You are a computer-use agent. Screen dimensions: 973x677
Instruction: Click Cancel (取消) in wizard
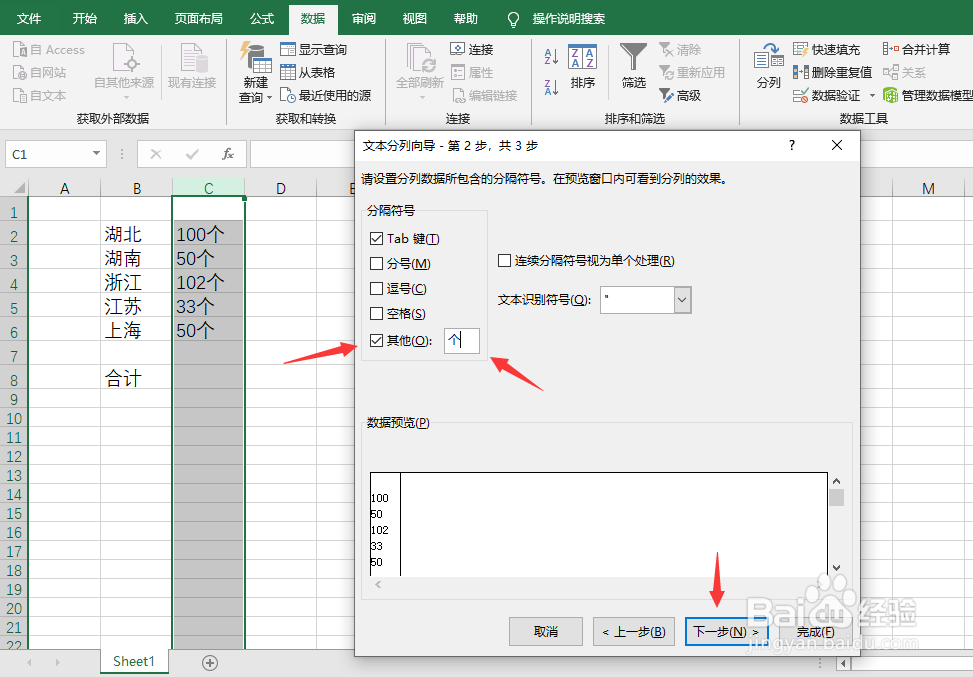(545, 632)
